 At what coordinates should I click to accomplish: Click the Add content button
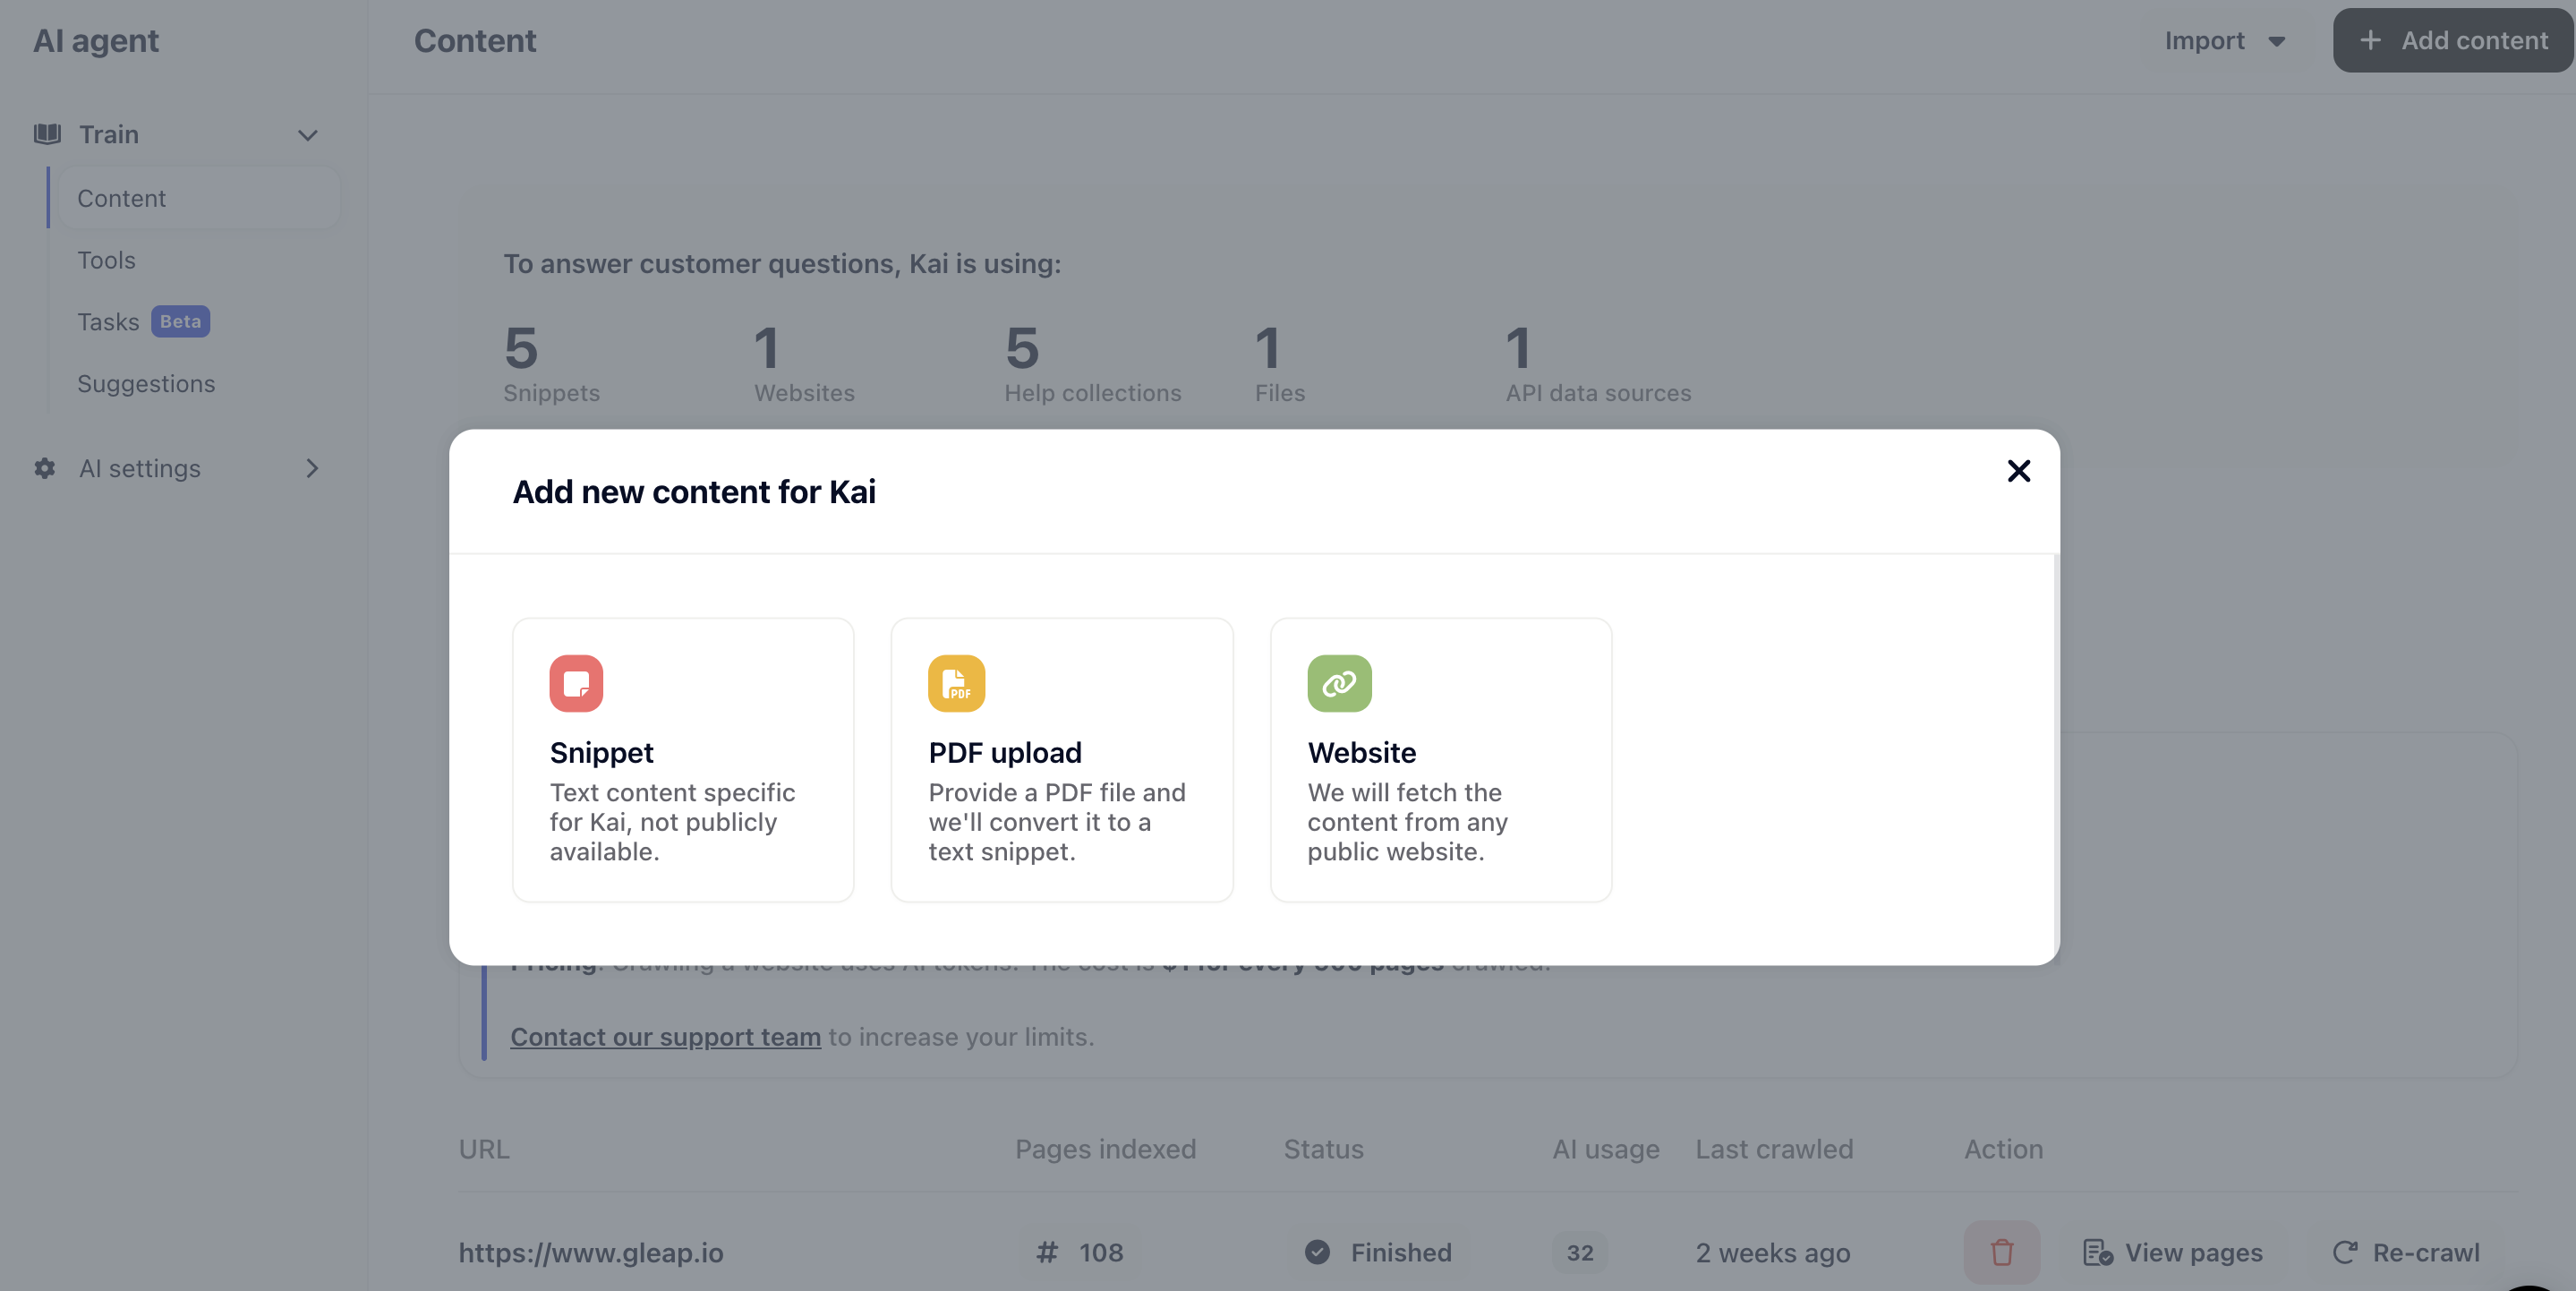[2453, 41]
